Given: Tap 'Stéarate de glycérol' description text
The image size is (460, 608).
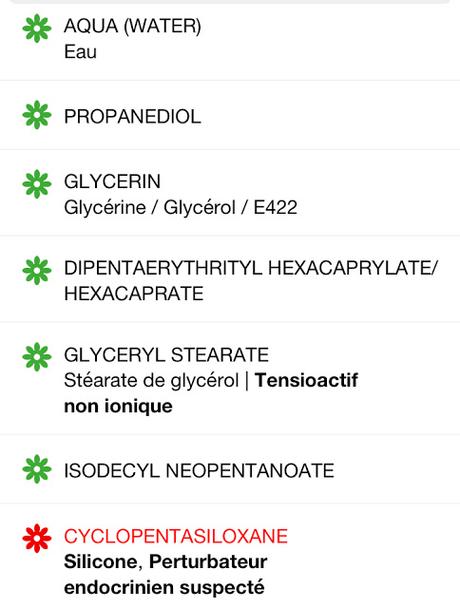Looking at the screenshot, I should pos(151,380).
